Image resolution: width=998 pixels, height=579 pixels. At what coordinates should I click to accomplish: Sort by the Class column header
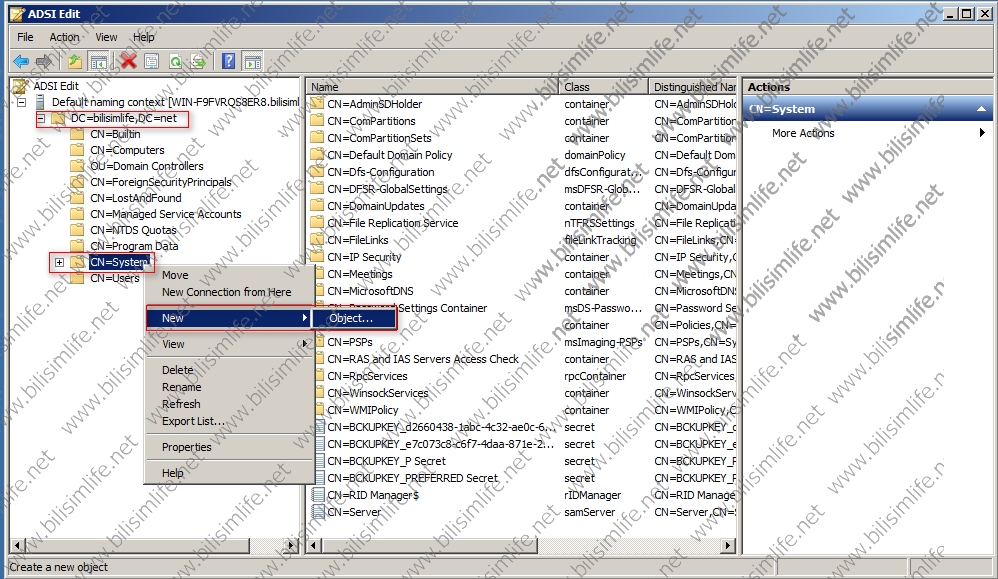tap(603, 87)
